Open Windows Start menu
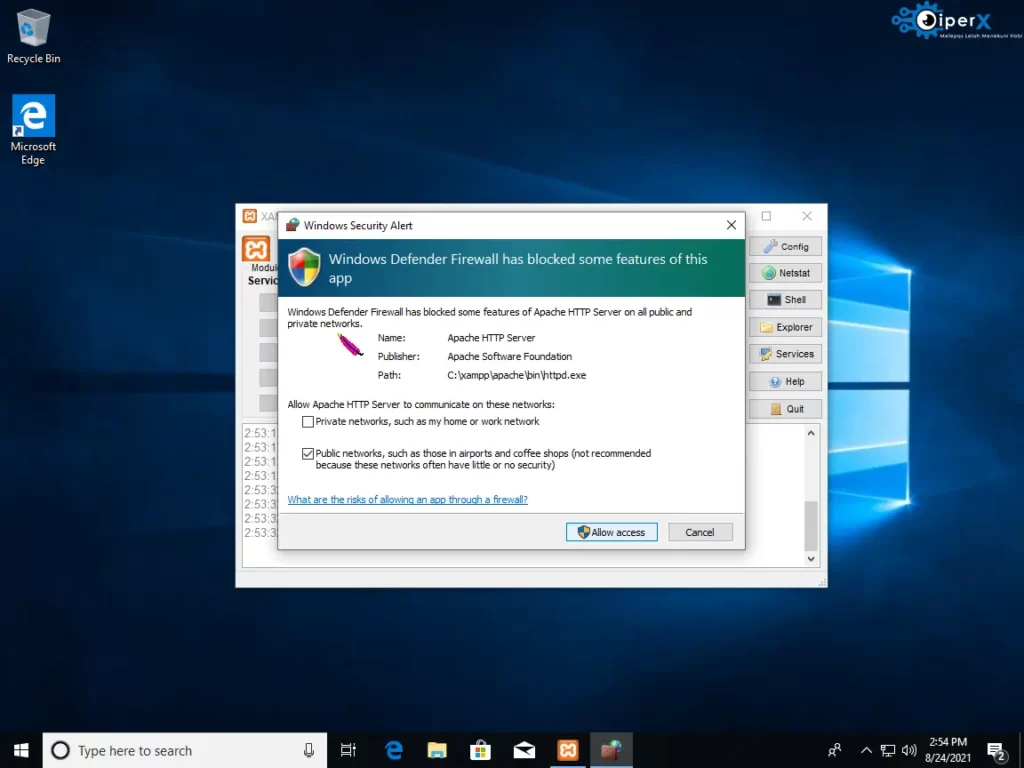Screen dimensions: 1024x768 pos(21,750)
